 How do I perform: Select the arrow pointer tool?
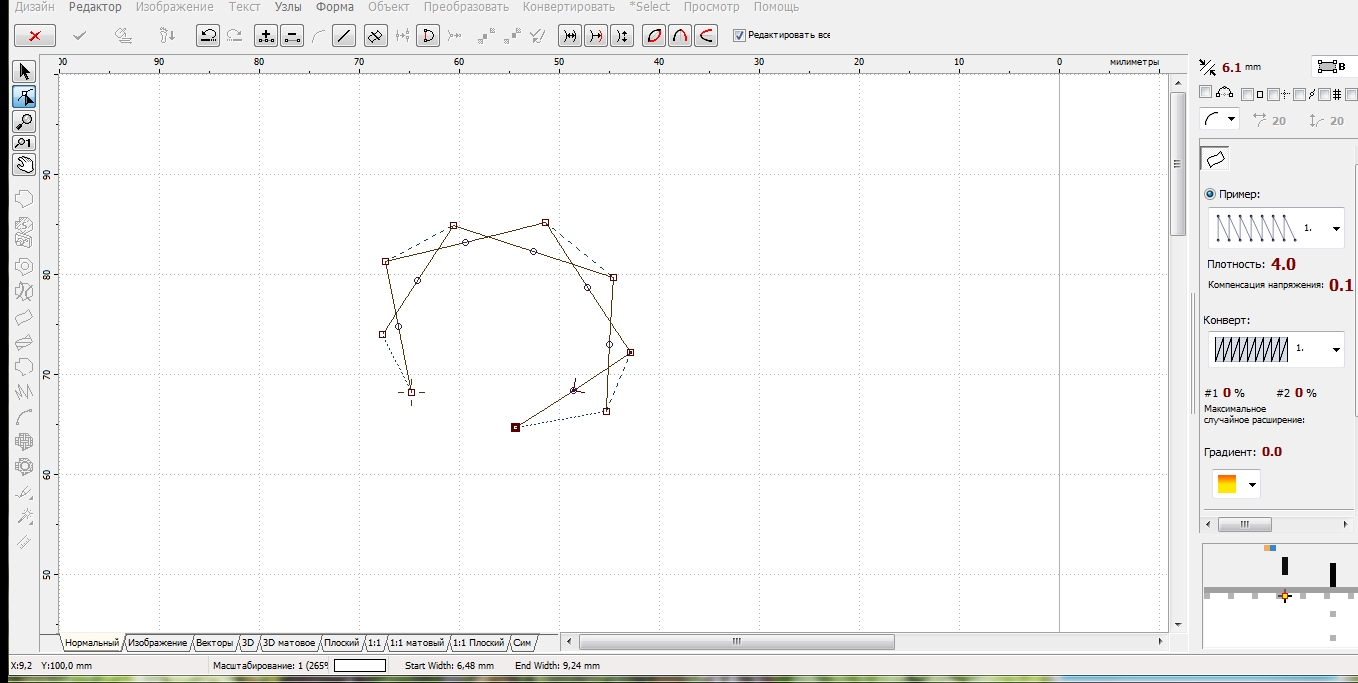click(x=24, y=71)
